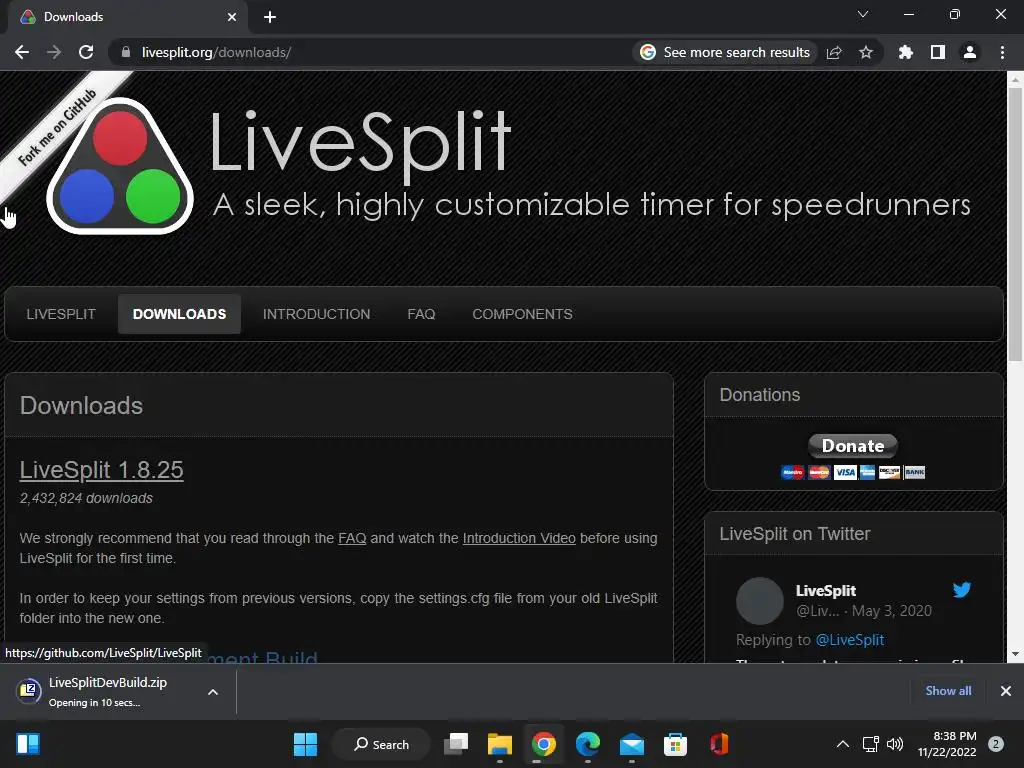
Task: Open Microsoft Store from the taskbar
Action: coord(675,744)
